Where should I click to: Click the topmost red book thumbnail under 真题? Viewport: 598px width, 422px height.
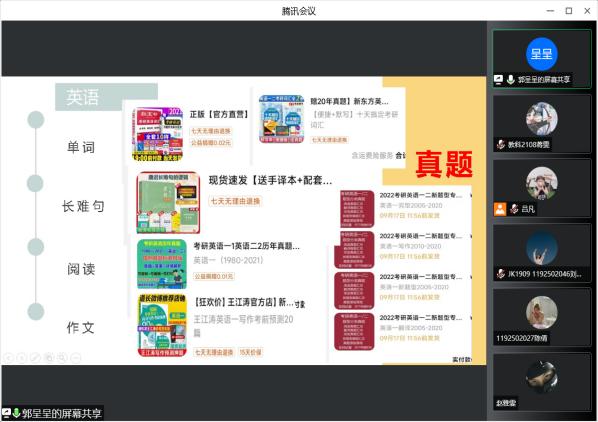pos(357,209)
